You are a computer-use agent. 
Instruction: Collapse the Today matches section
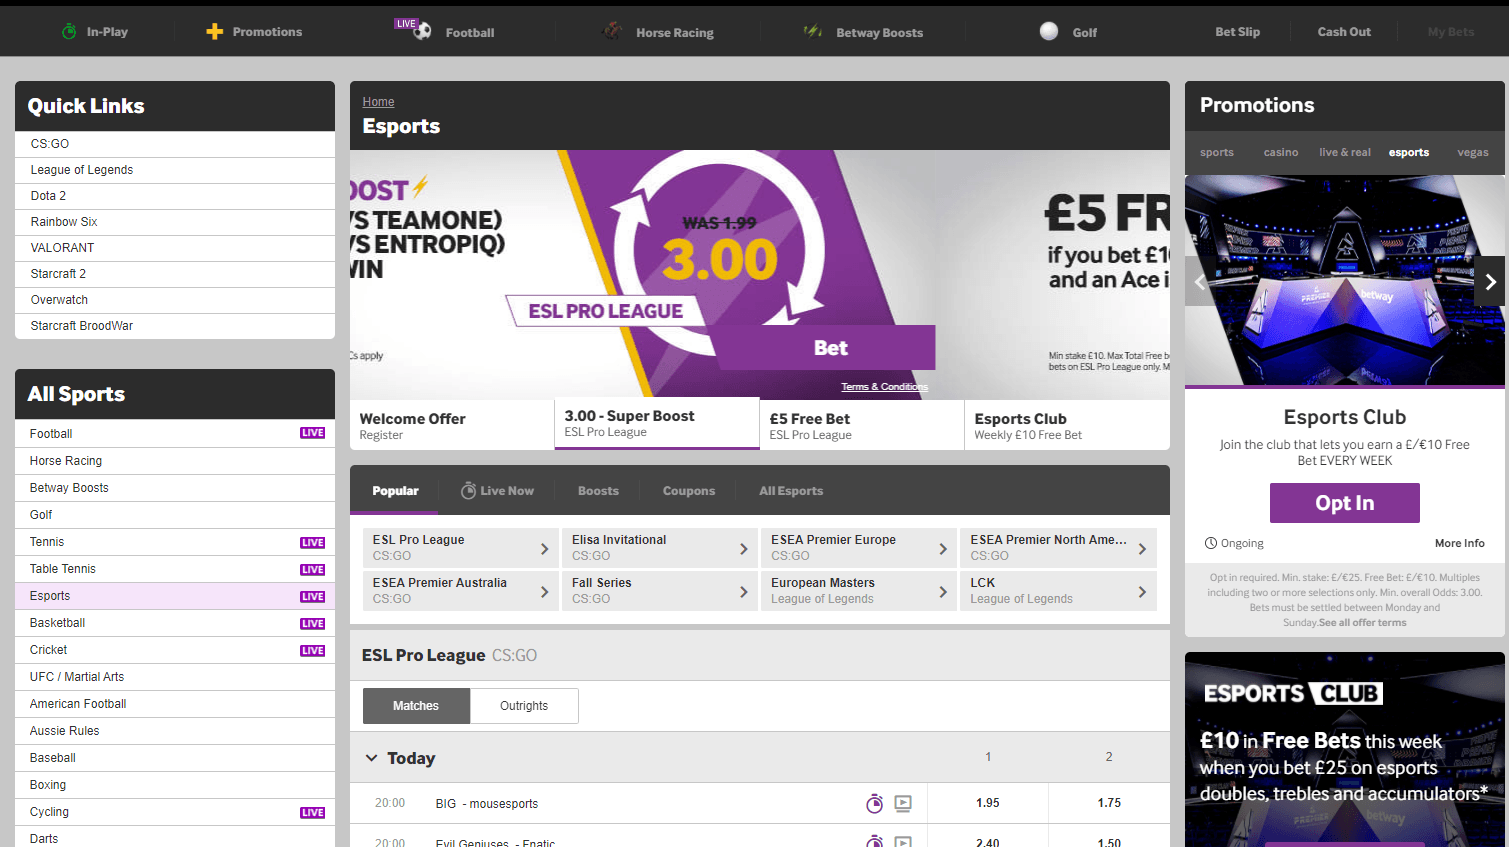[x=371, y=758]
